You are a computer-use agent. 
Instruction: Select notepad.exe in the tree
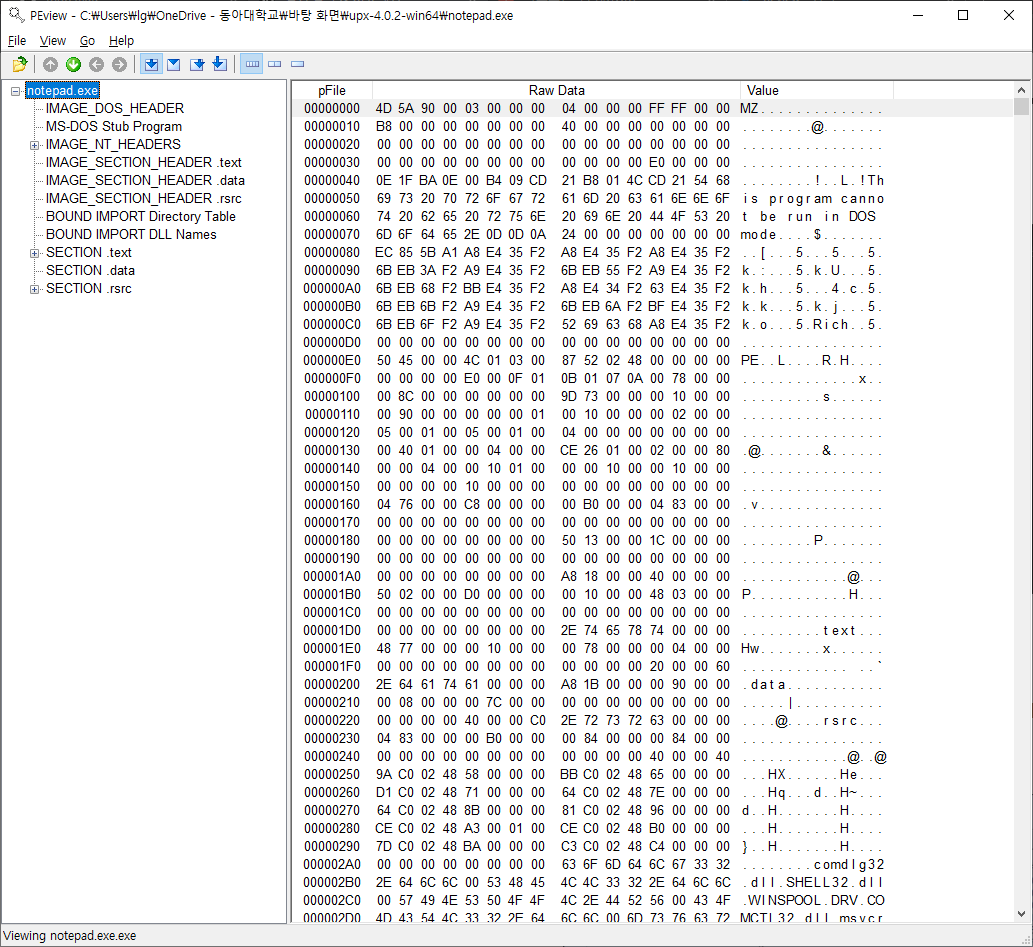click(63, 91)
